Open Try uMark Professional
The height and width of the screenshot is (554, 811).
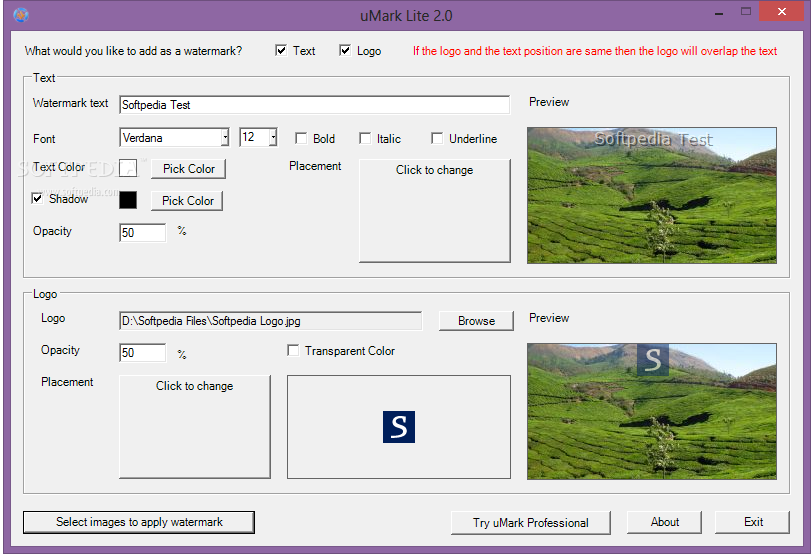pyautogui.click(x=531, y=522)
